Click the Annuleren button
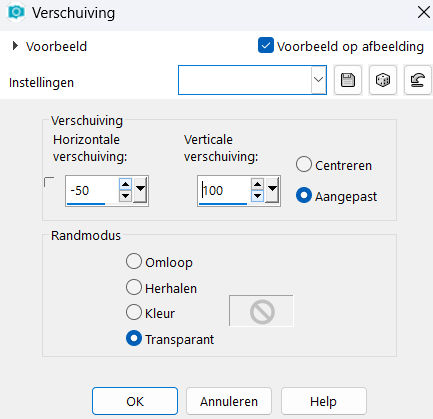 coord(229,401)
